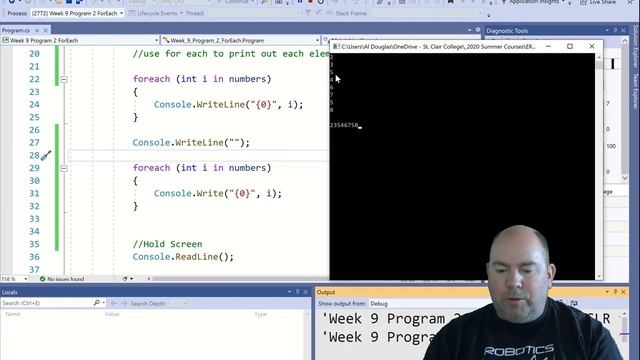Open the Stack Frame dropdown
640x360 pixels.
426,13
